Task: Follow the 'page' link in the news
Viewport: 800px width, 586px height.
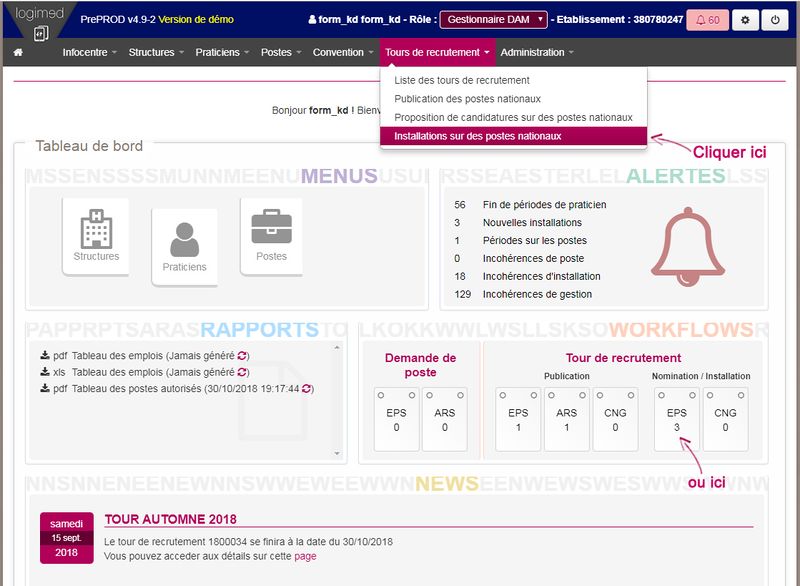Action: [x=305, y=556]
